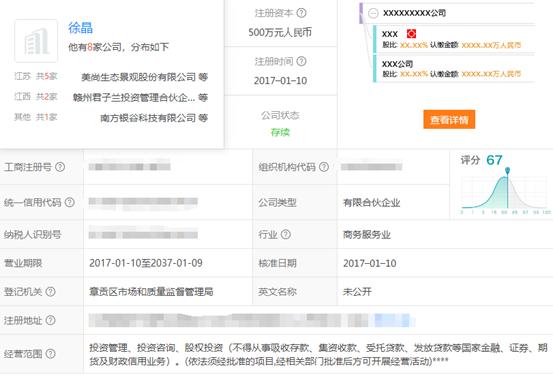Show help for 注册时间 question icon
553x379 pixels.
pos(301,61)
